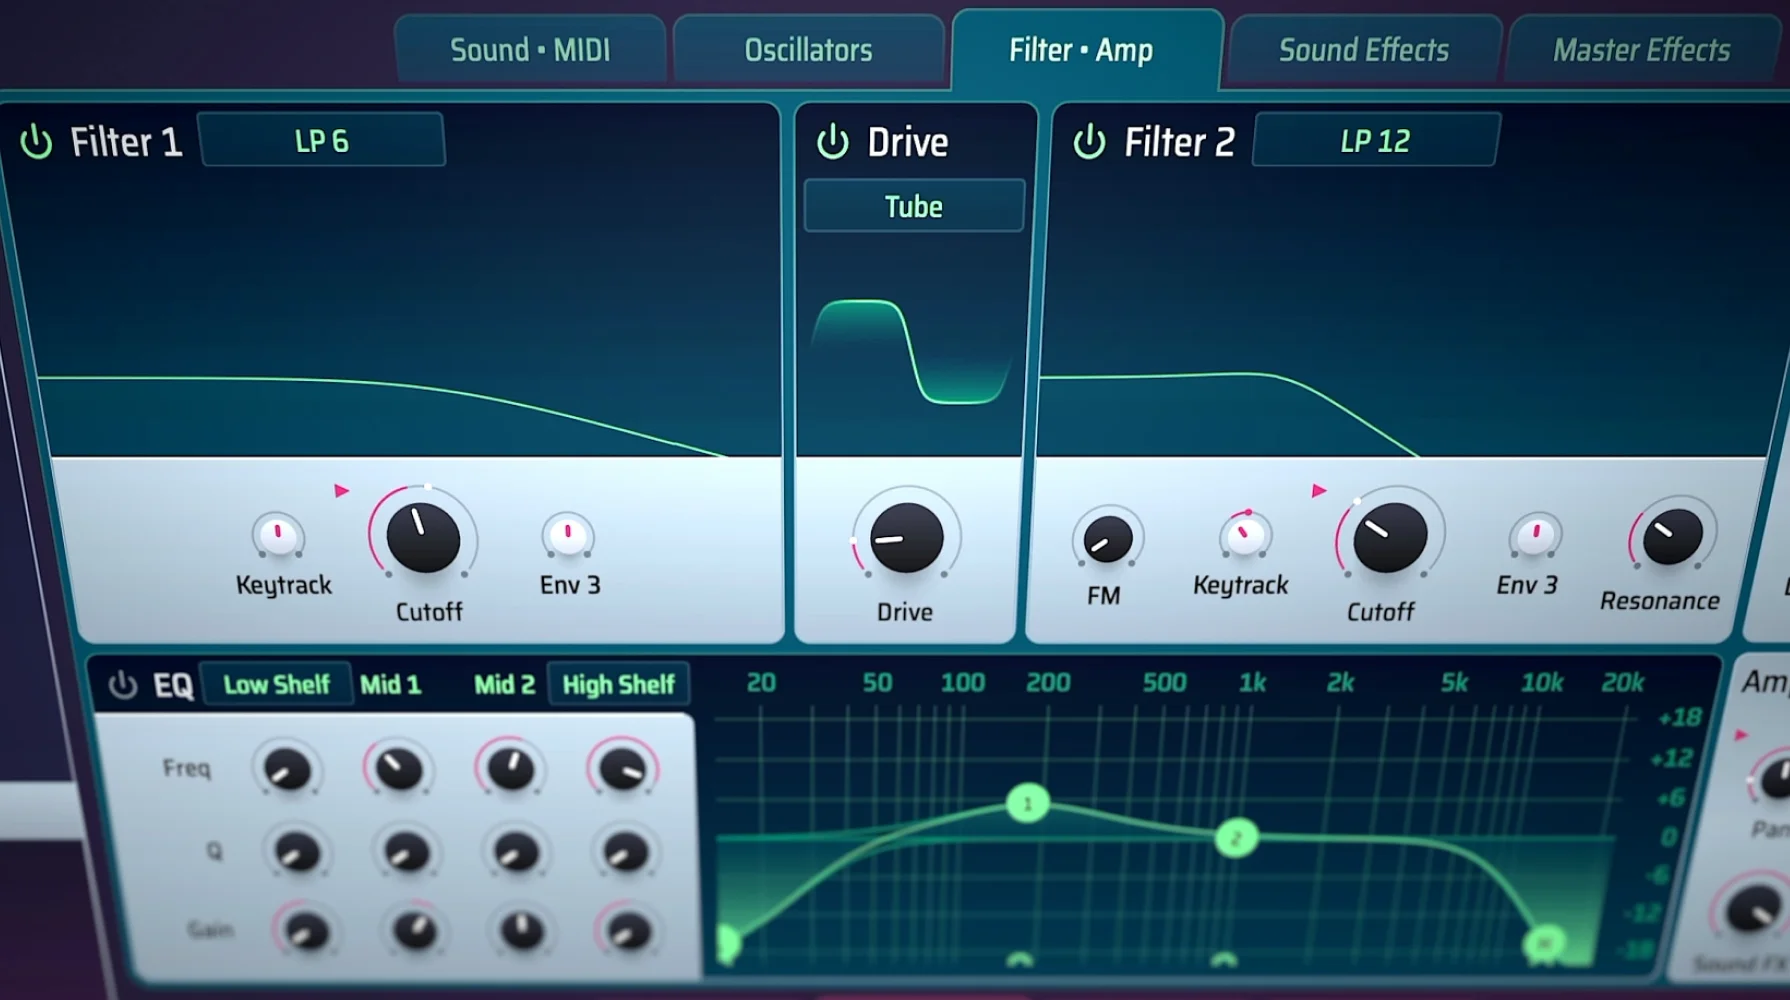Click the 1k mark on the EQ display
1790x1000 pixels.
coord(1254,682)
